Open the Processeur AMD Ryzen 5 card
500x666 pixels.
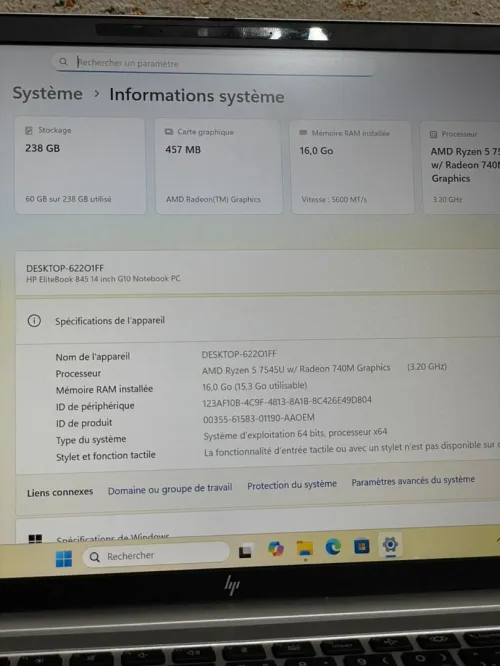point(461,168)
